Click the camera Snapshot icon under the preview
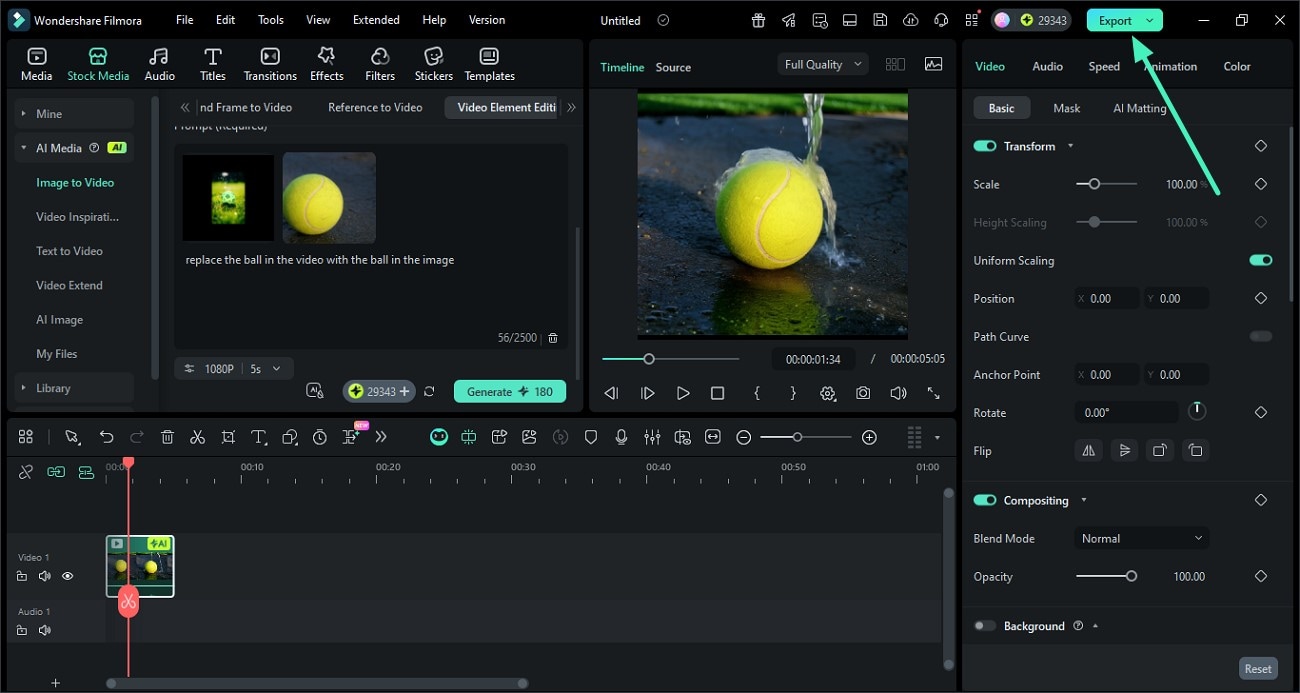The height and width of the screenshot is (693, 1300). (863, 393)
